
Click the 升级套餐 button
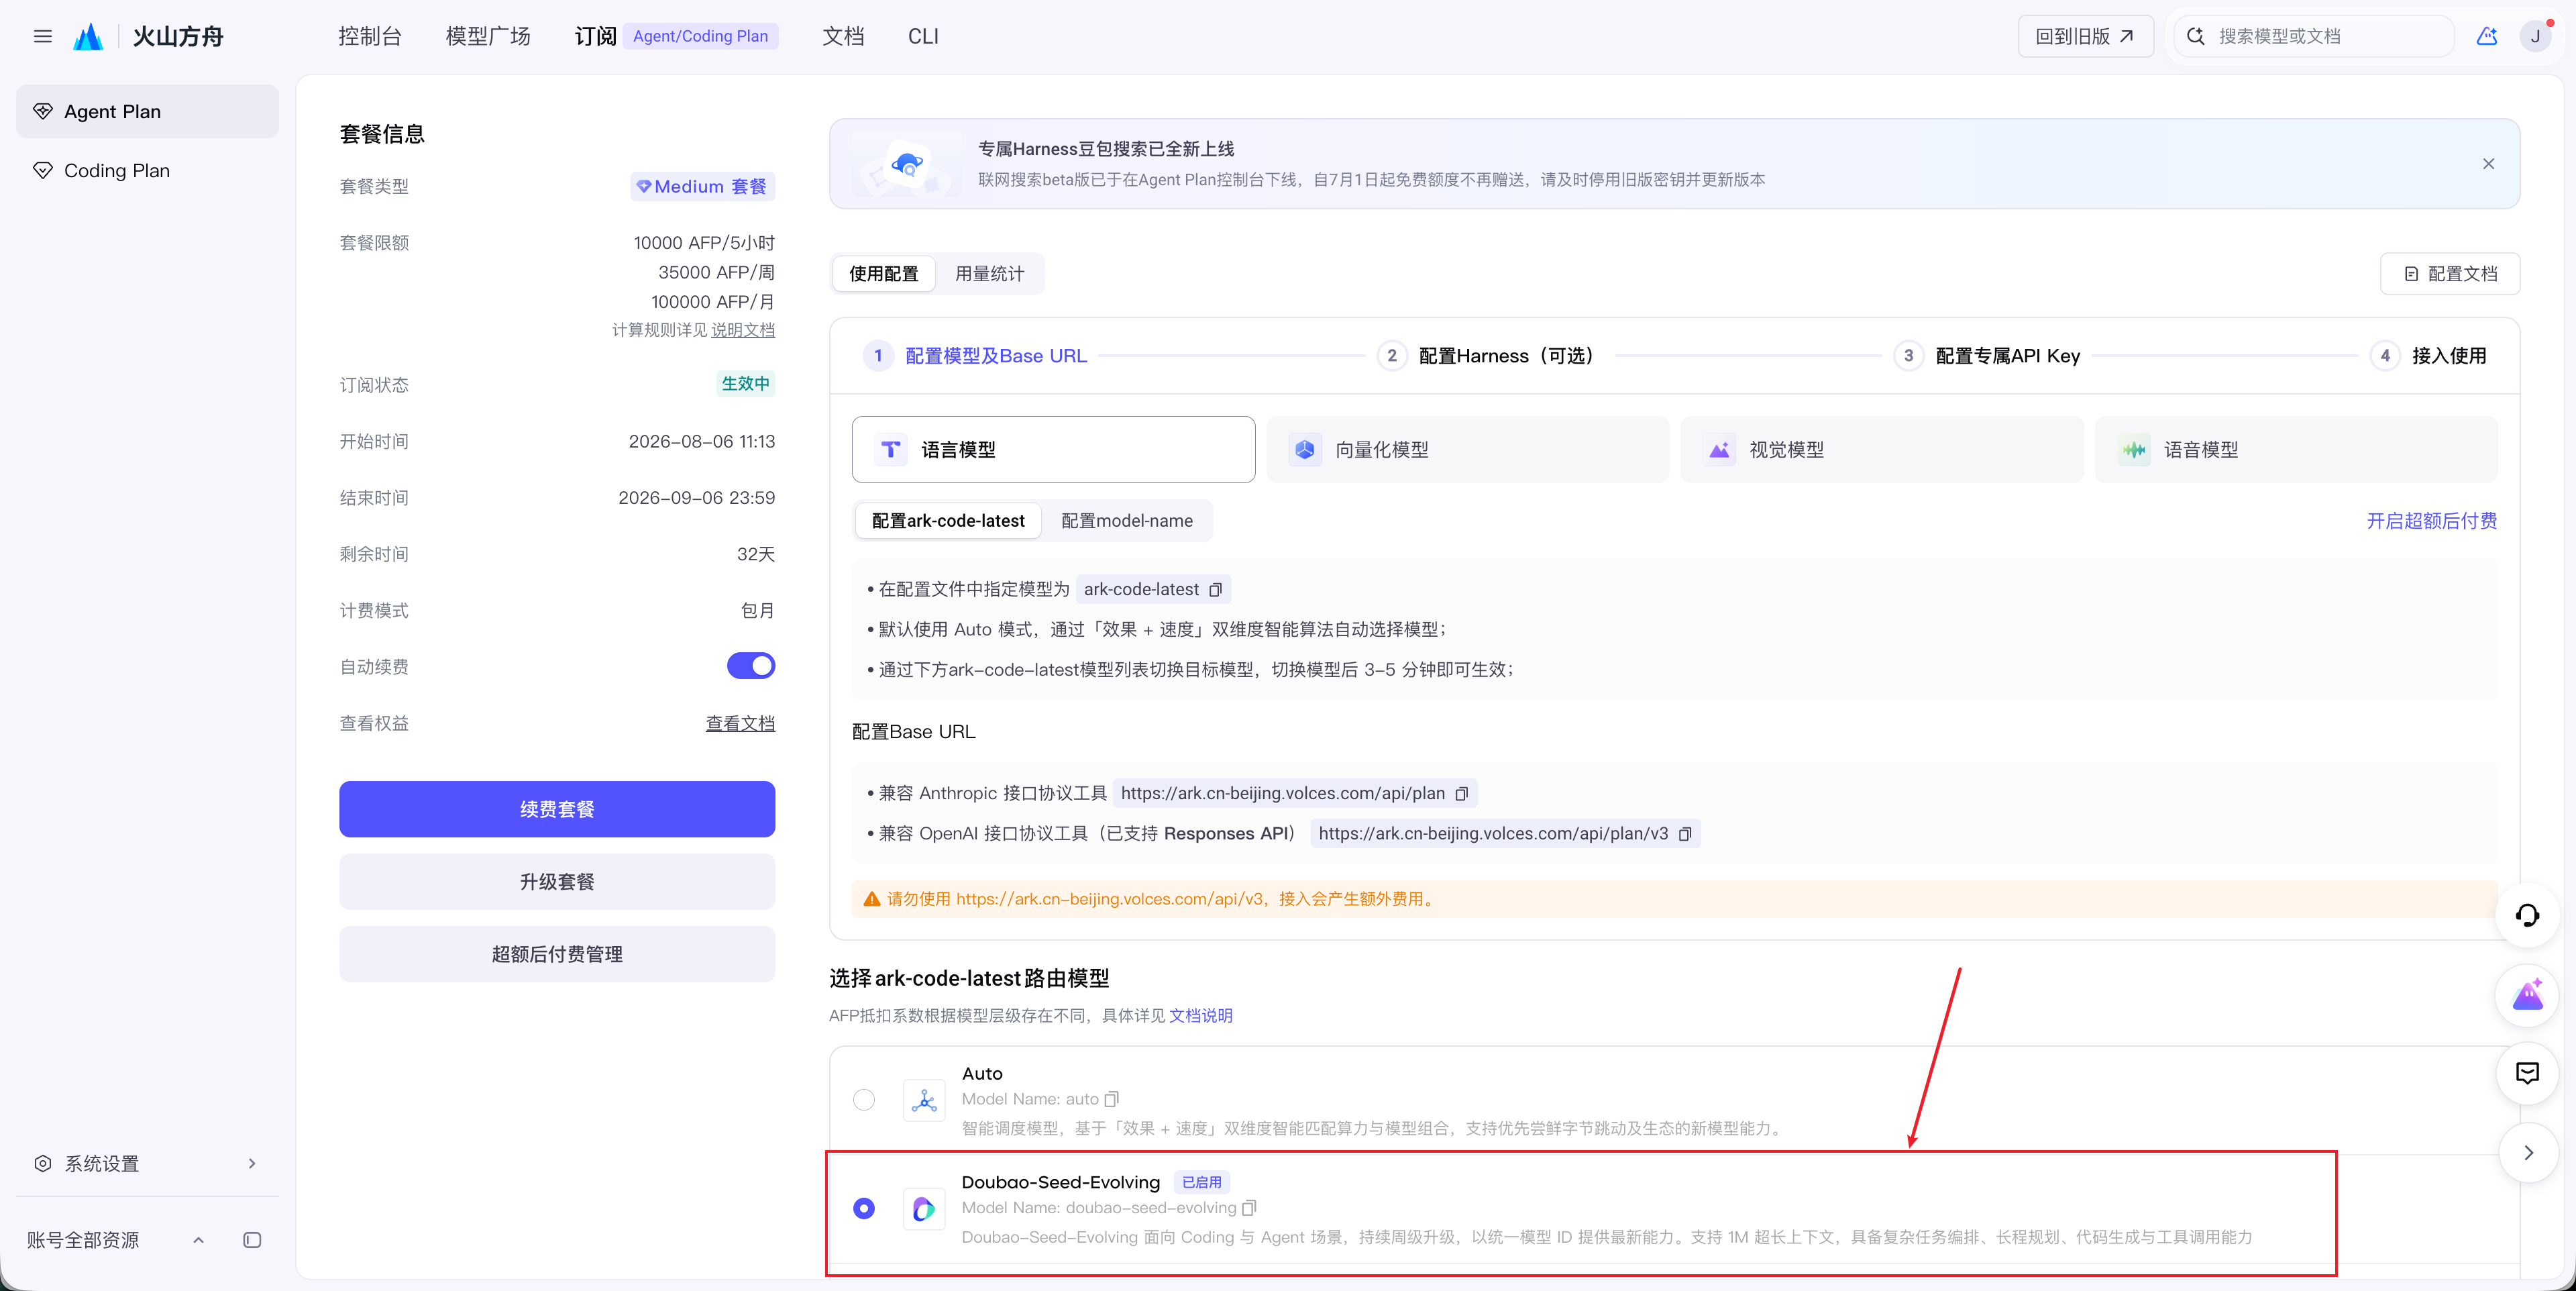pos(557,882)
